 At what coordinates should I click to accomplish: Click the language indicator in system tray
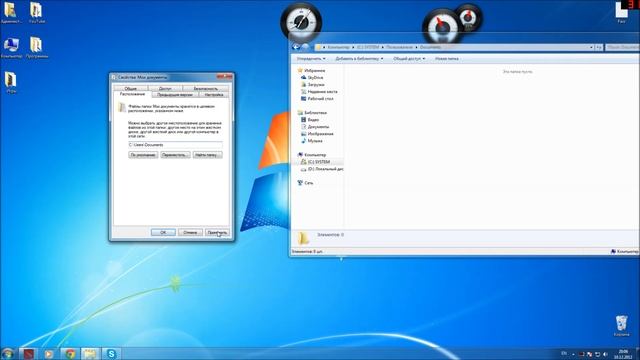point(564,353)
